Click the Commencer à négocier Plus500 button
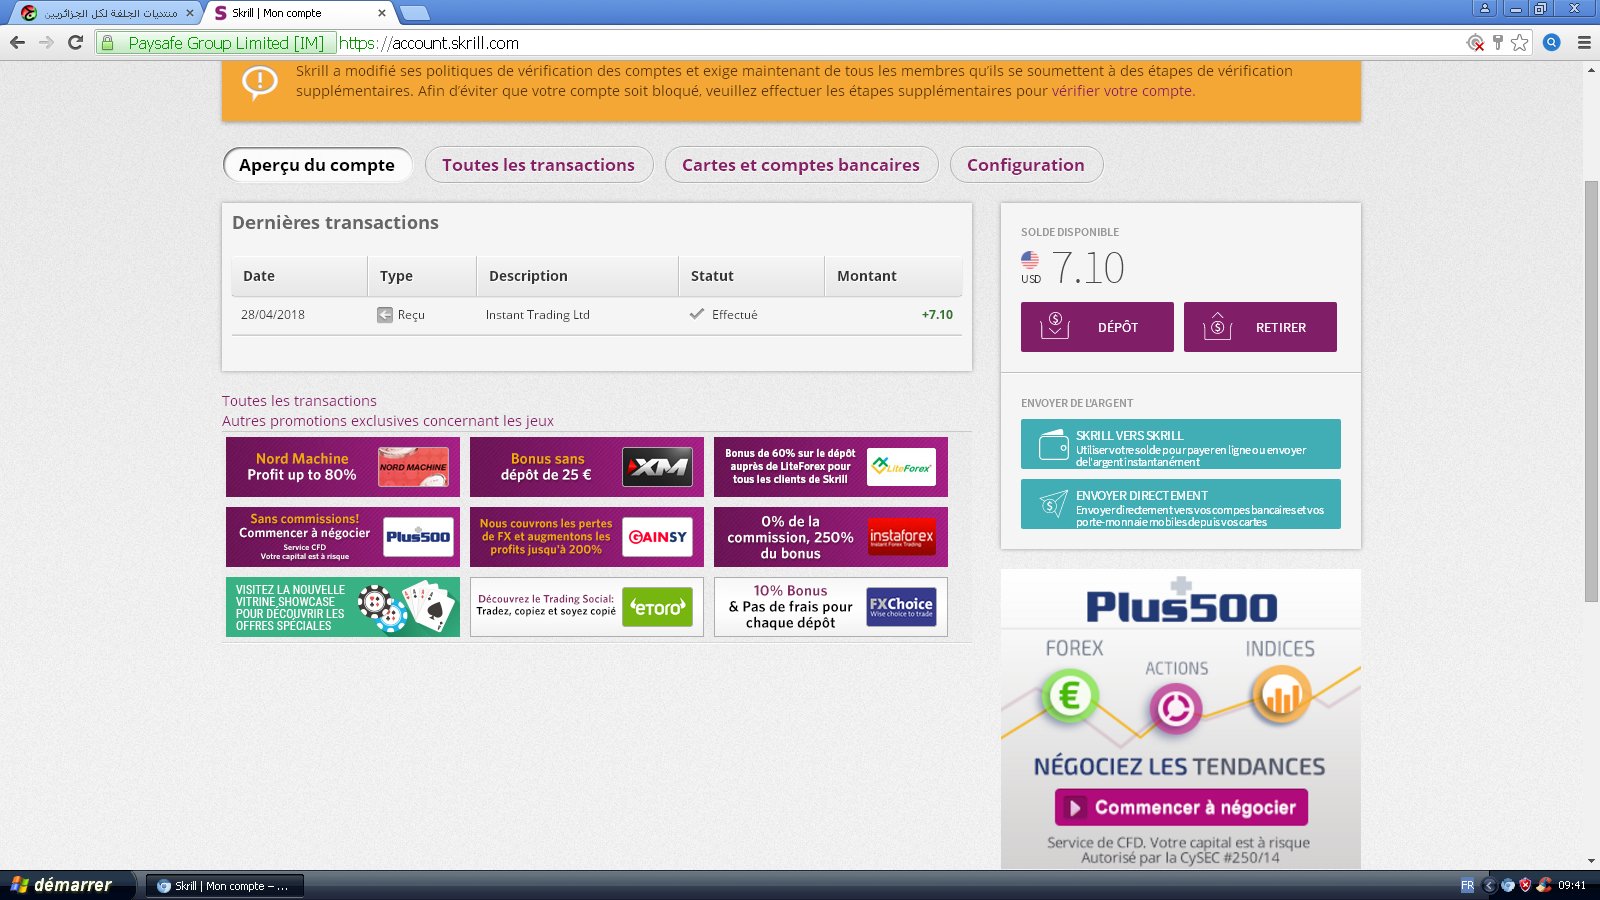The width and height of the screenshot is (1600, 900). click(1181, 807)
